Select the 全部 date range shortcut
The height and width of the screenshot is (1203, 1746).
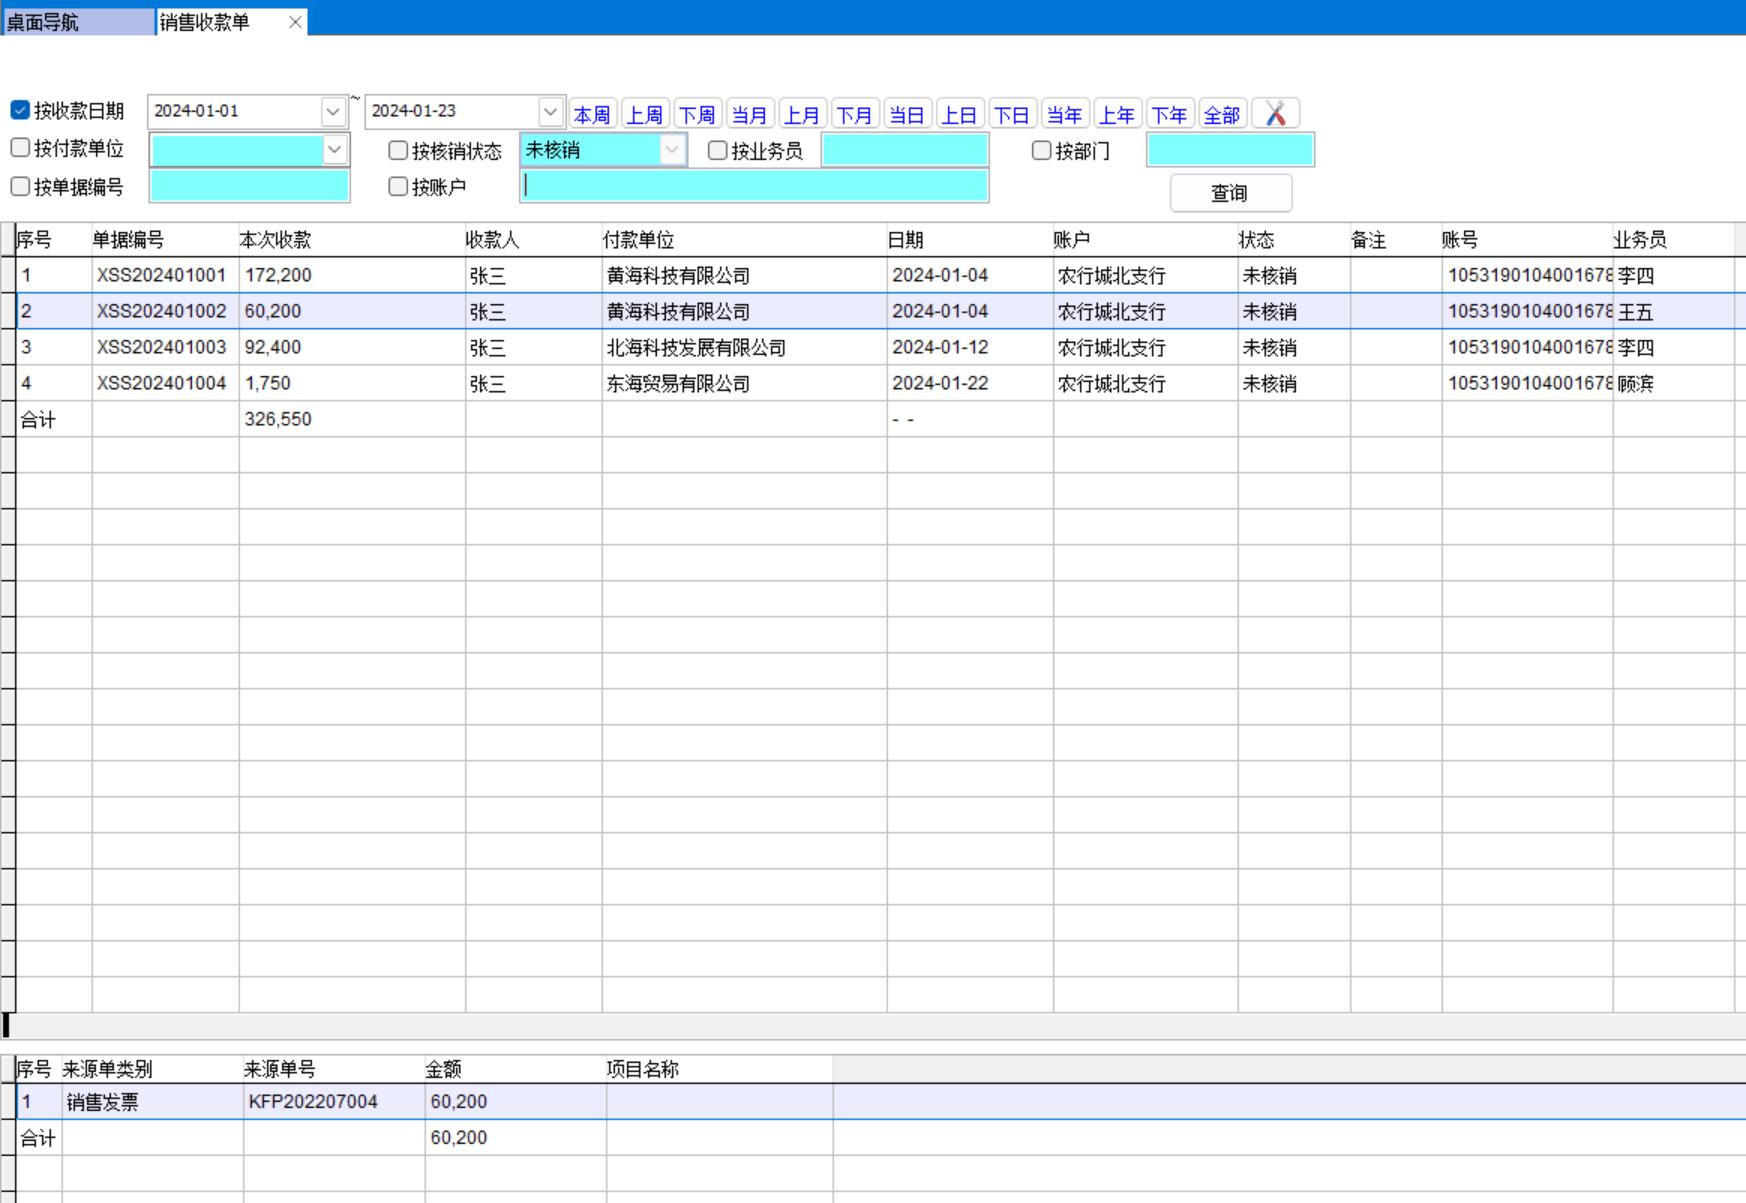tap(1221, 115)
